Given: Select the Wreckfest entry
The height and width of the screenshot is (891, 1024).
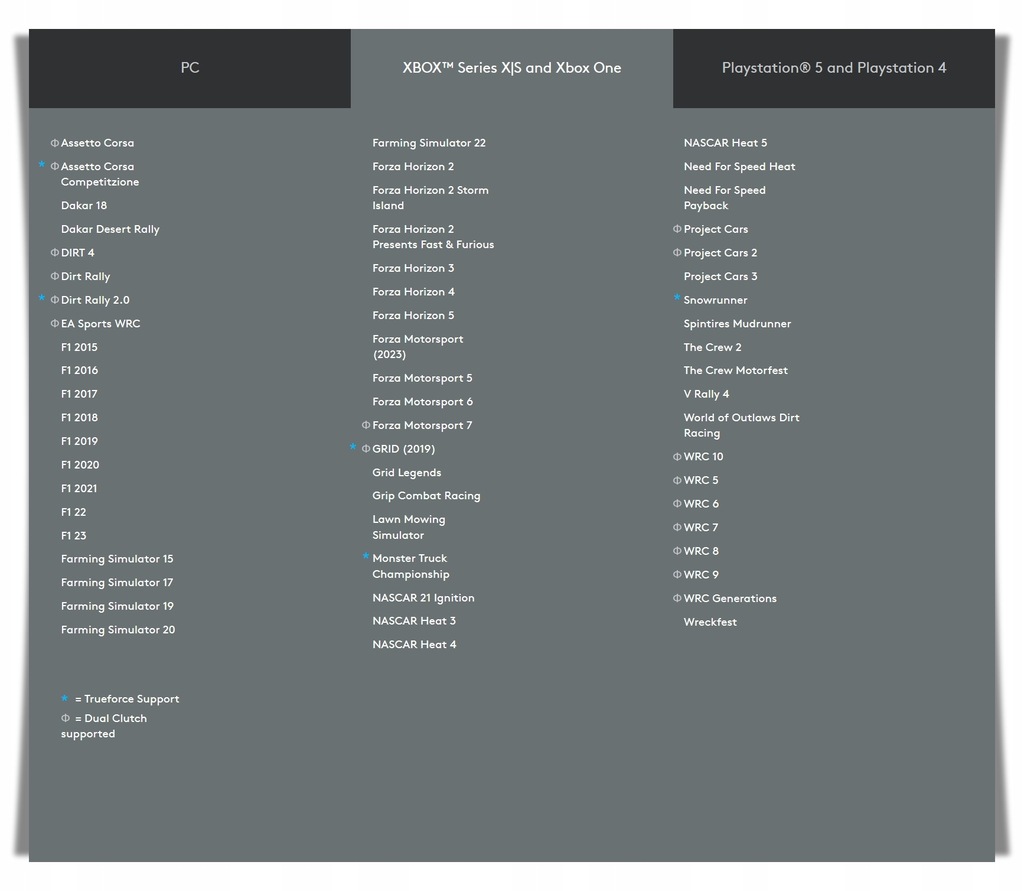Looking at the screenshot, I should [710, 622].
